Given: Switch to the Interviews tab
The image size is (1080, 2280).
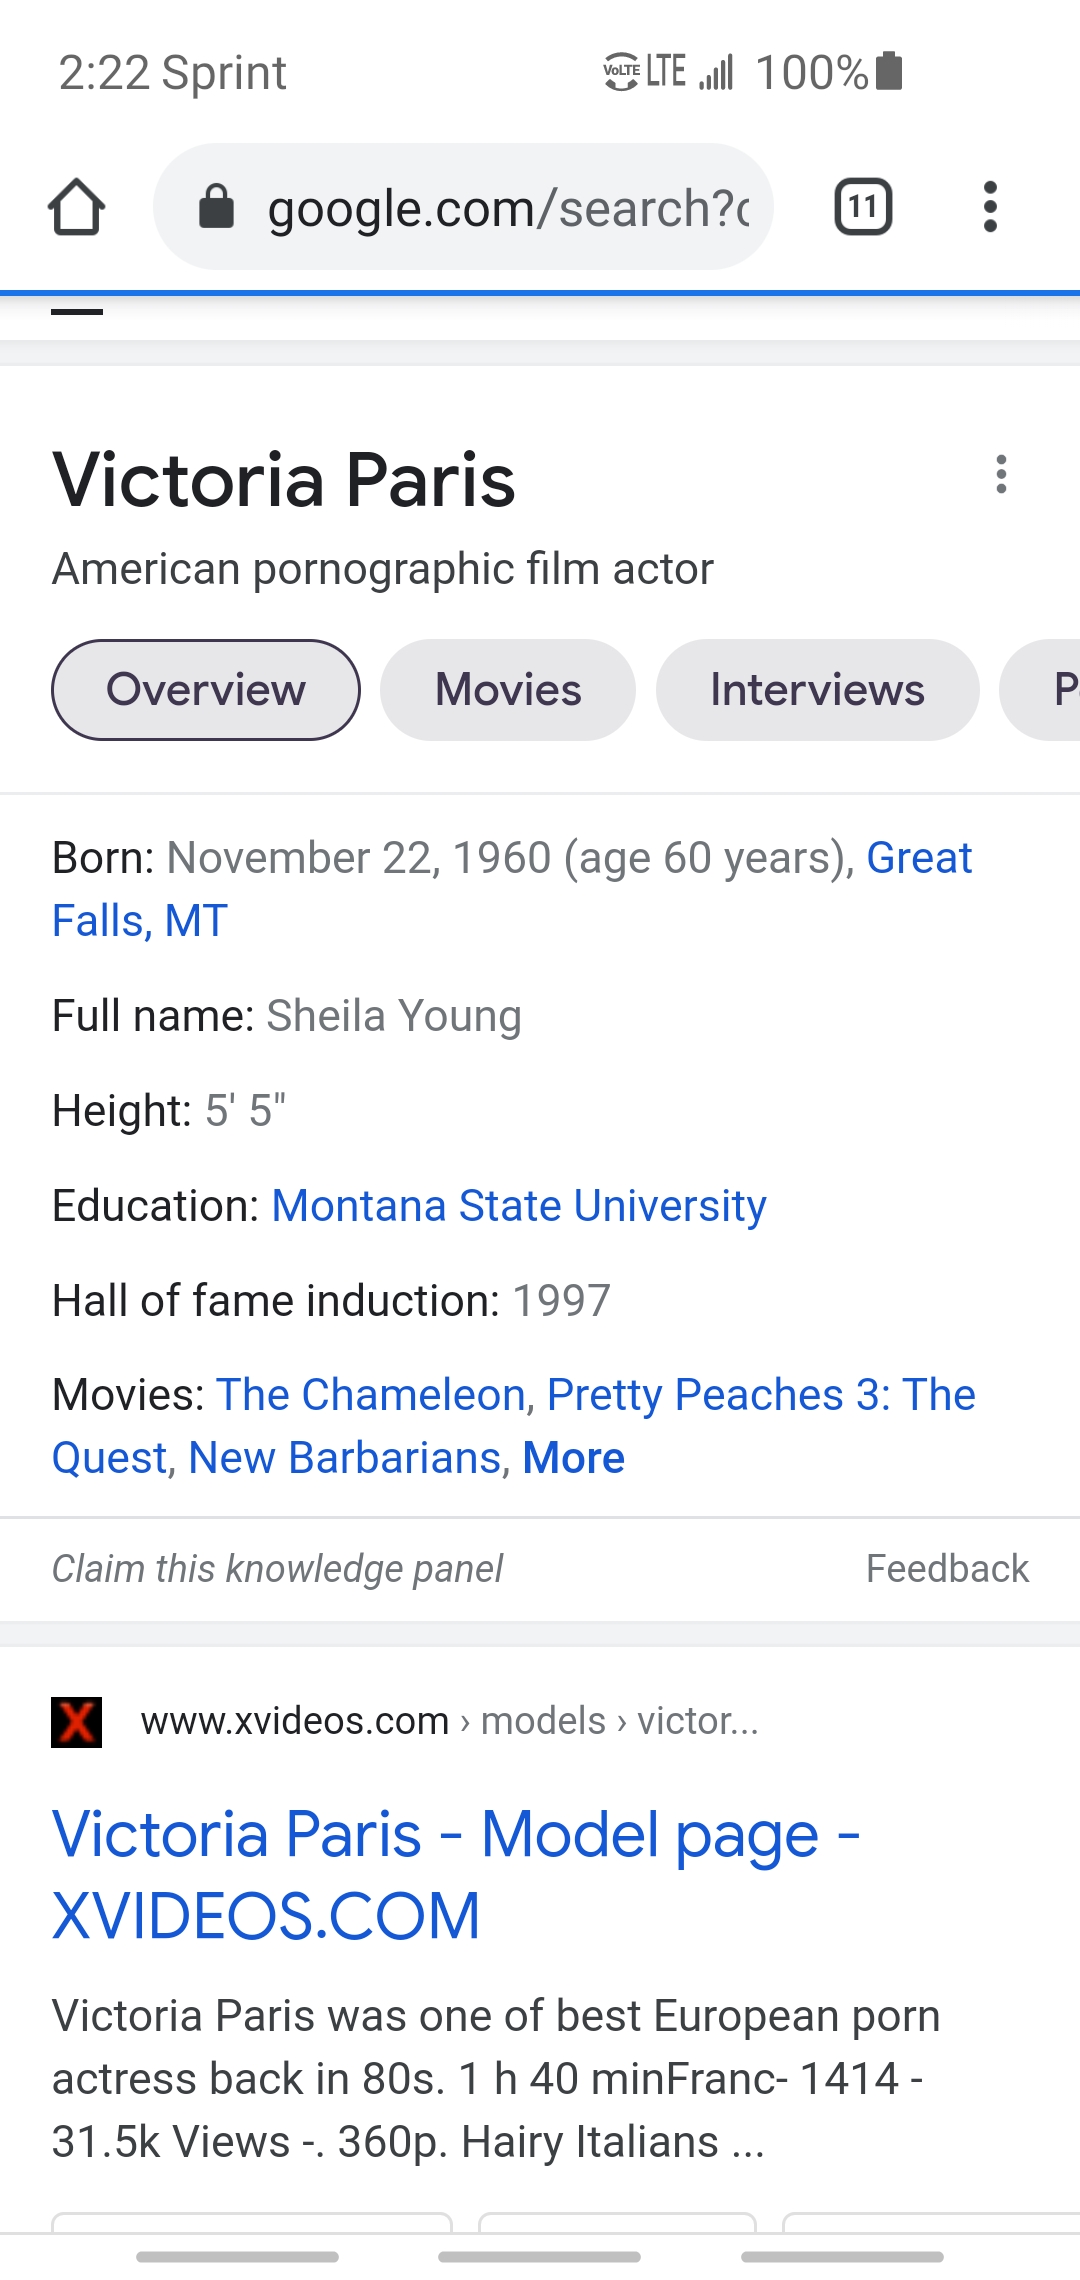Looking at the screenshot, I should 817,690.
